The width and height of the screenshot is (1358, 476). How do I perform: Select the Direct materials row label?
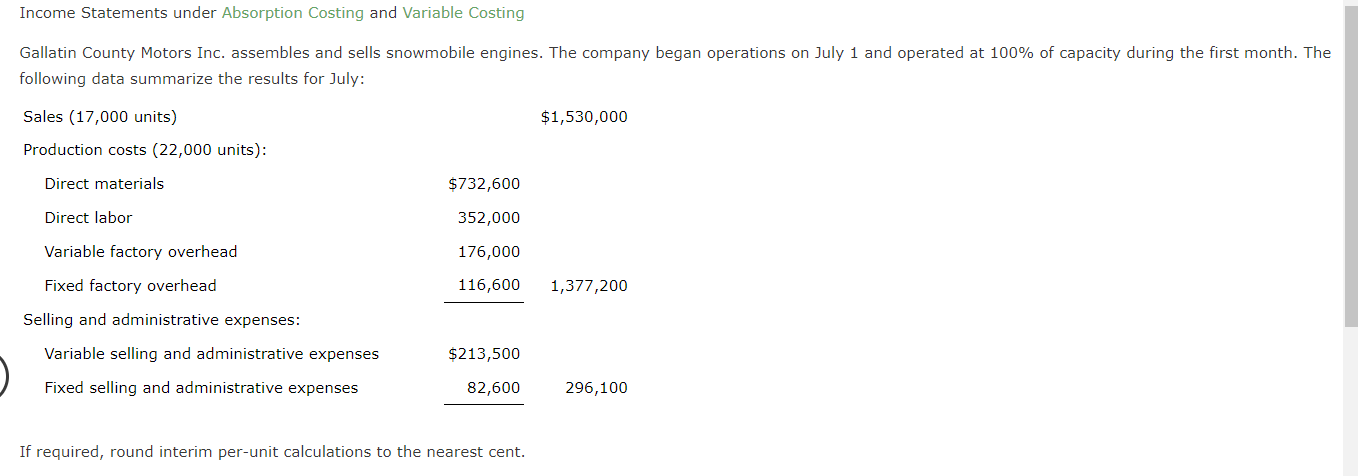104,184
